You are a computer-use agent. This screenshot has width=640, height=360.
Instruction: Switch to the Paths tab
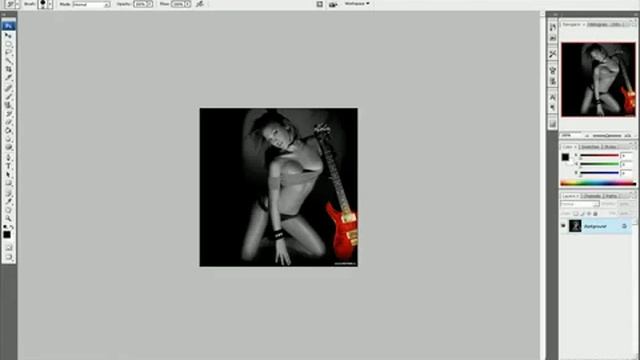point(611,196)
